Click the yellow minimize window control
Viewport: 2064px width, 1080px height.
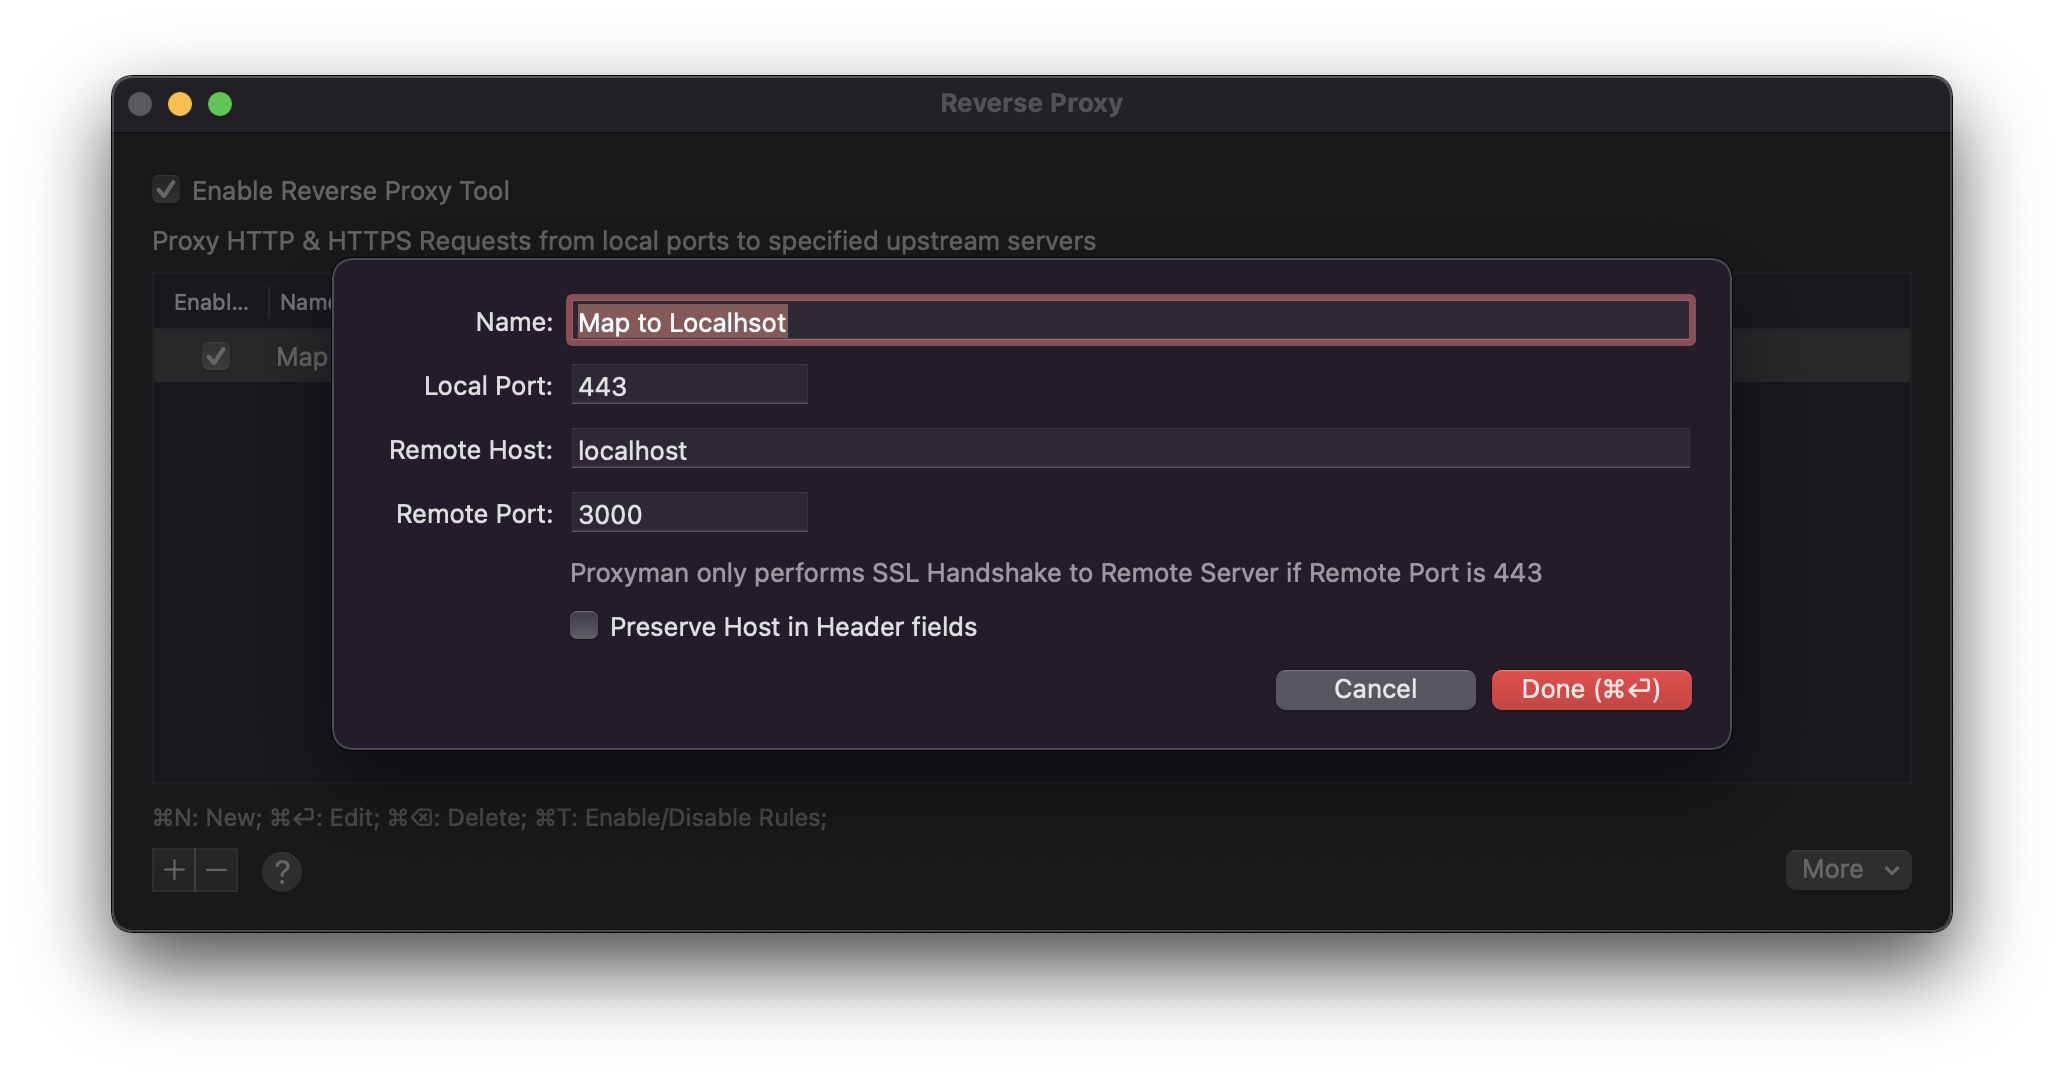click(x=180, y=103)
